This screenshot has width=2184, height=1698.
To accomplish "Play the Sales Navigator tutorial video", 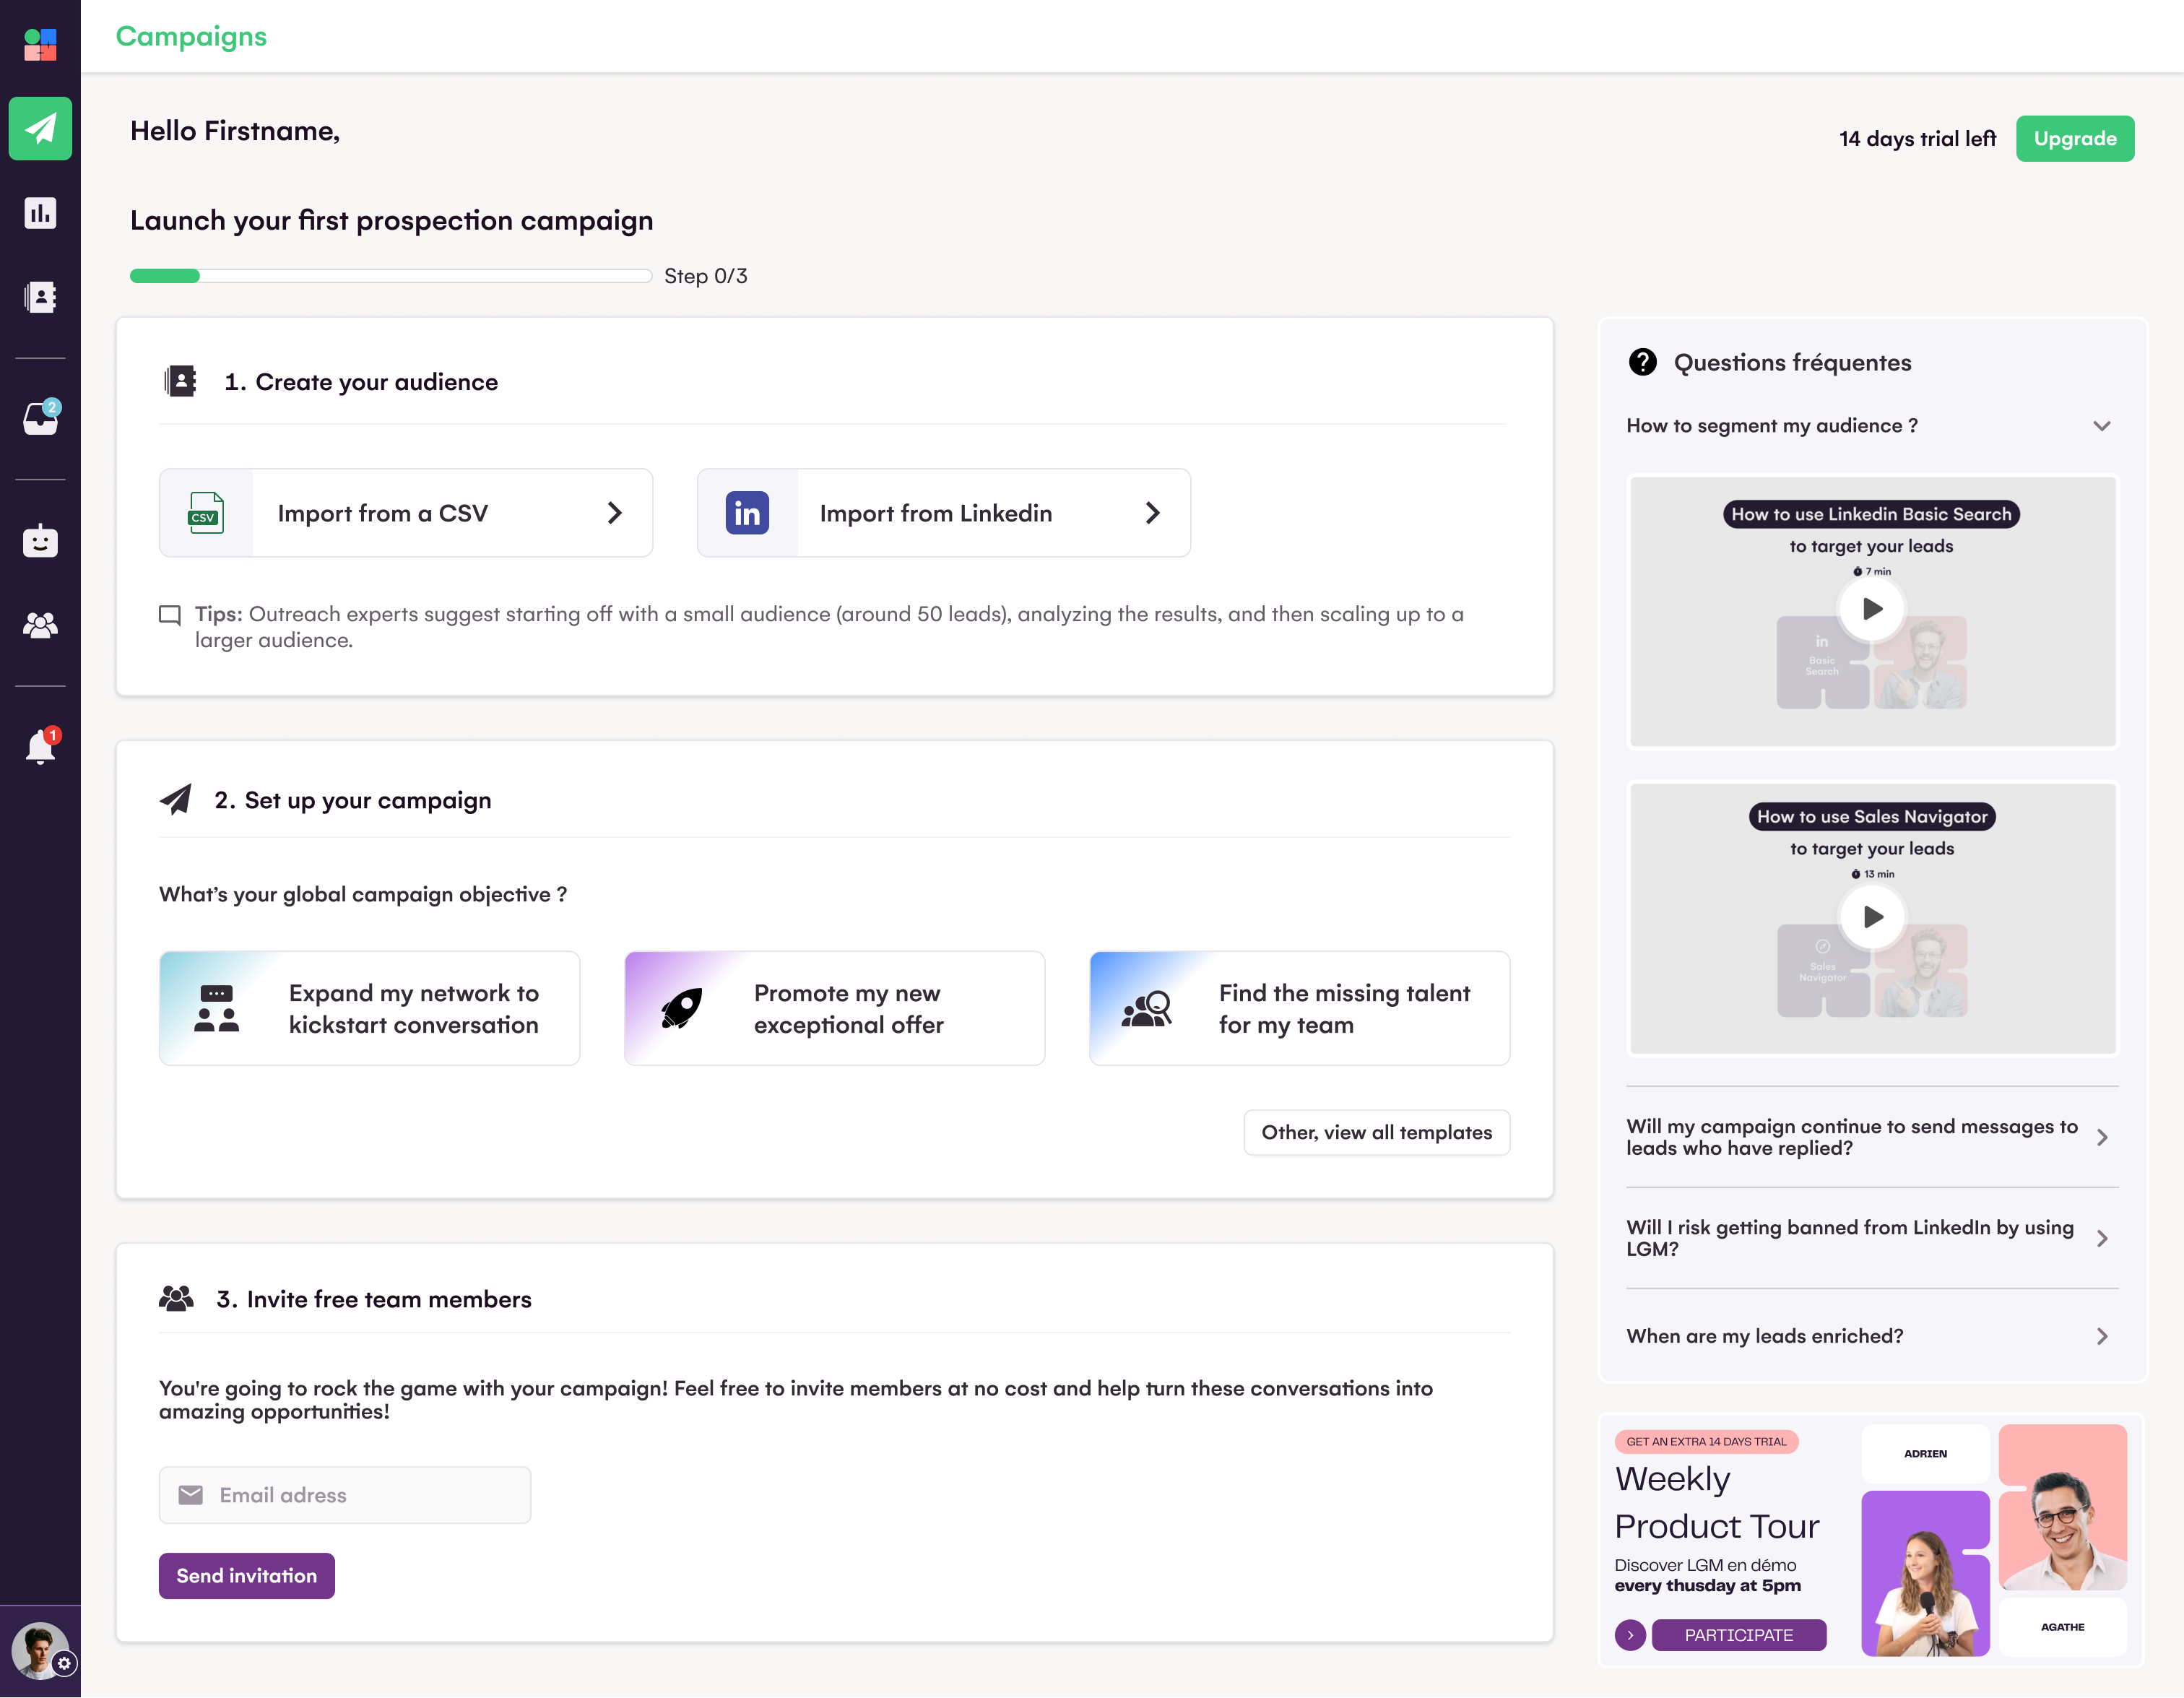I will coord(1872,916).
